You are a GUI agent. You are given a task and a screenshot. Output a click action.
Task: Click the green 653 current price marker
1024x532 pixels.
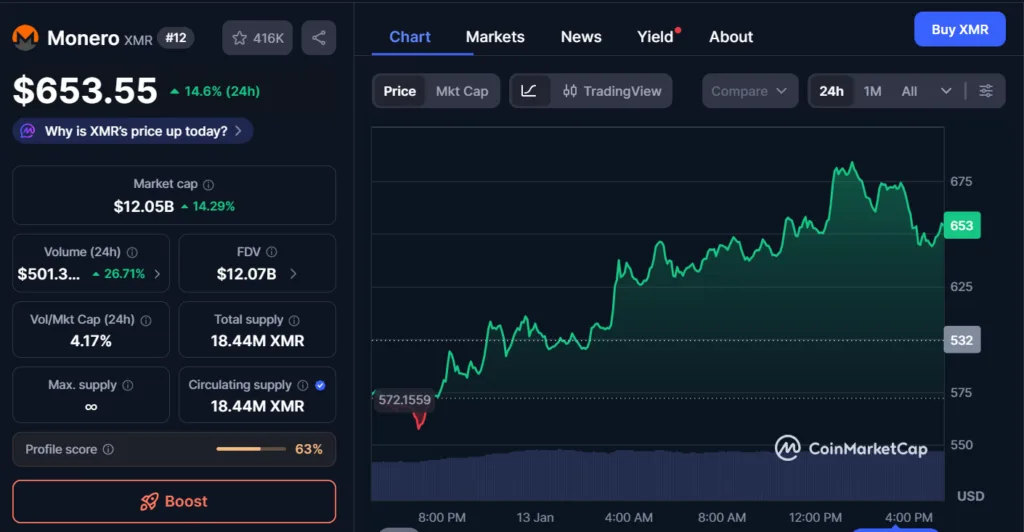tap(962, 226)
